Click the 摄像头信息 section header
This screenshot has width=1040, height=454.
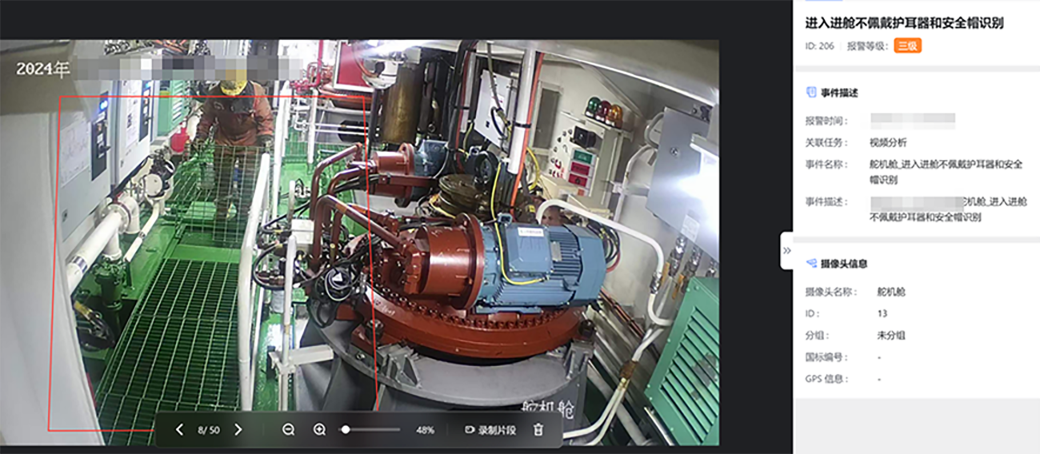843,264
